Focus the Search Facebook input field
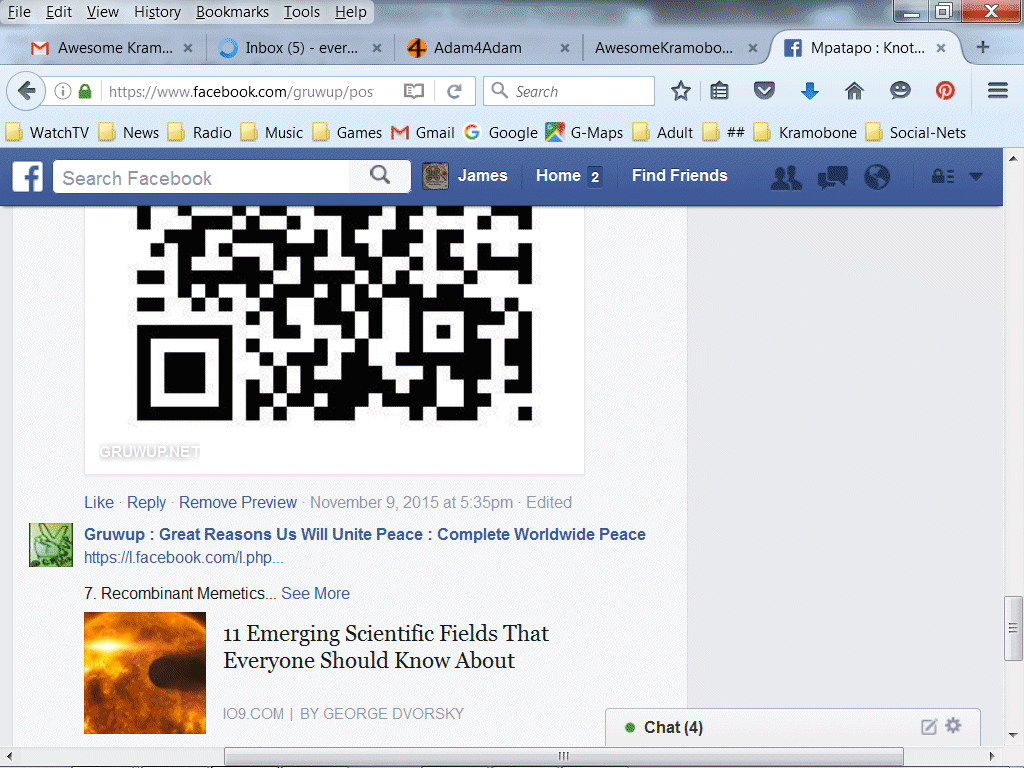This screenshot has height=768, width=1024. (201, 176)
